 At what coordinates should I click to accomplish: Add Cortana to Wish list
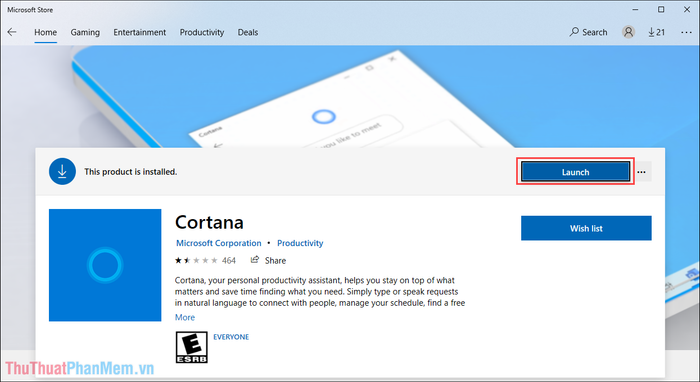[586, 228]
